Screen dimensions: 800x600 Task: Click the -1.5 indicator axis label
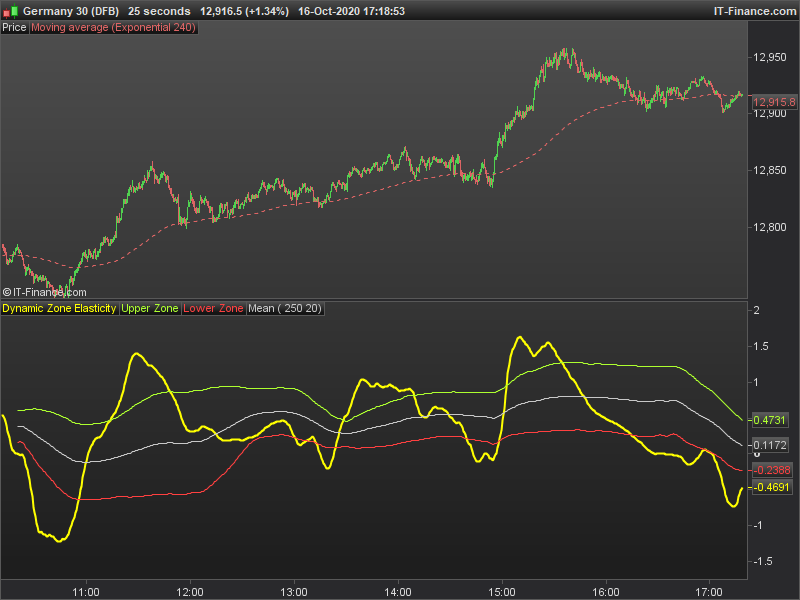tap(763, 561)
